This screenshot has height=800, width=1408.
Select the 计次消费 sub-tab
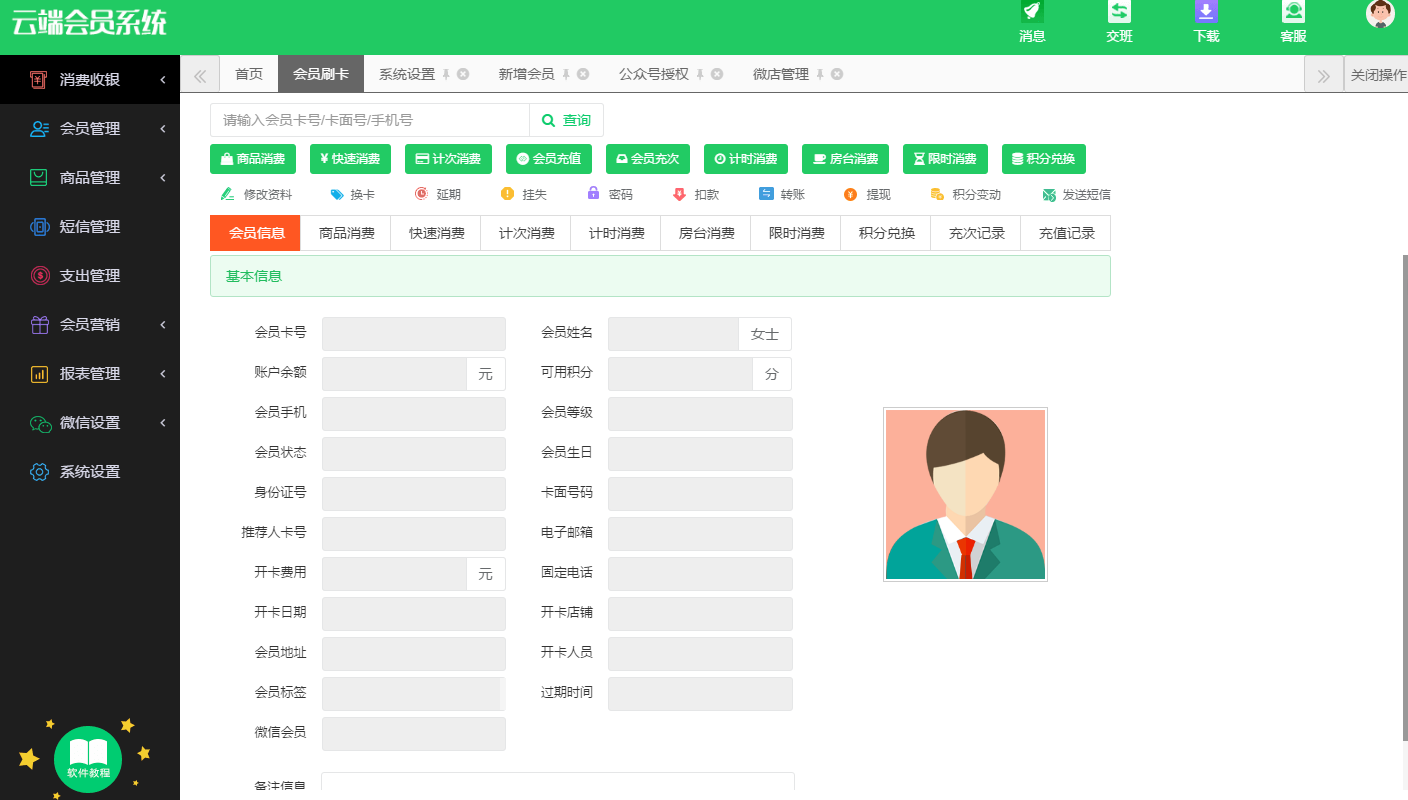coord(526,233)
